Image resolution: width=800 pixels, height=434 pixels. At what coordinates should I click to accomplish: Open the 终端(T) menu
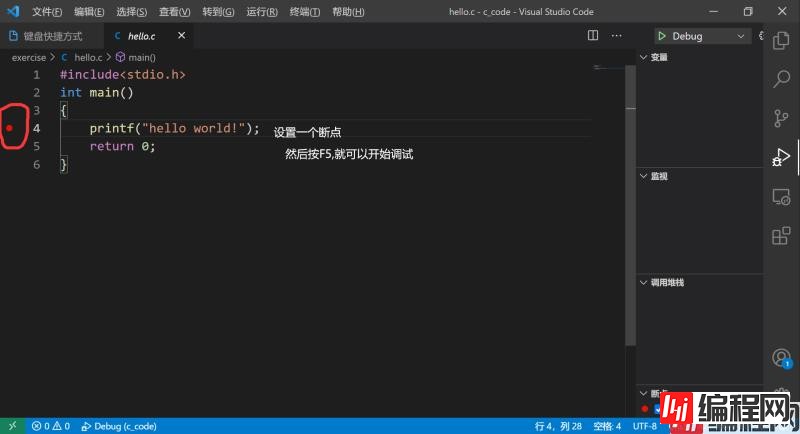coord(305,12)
